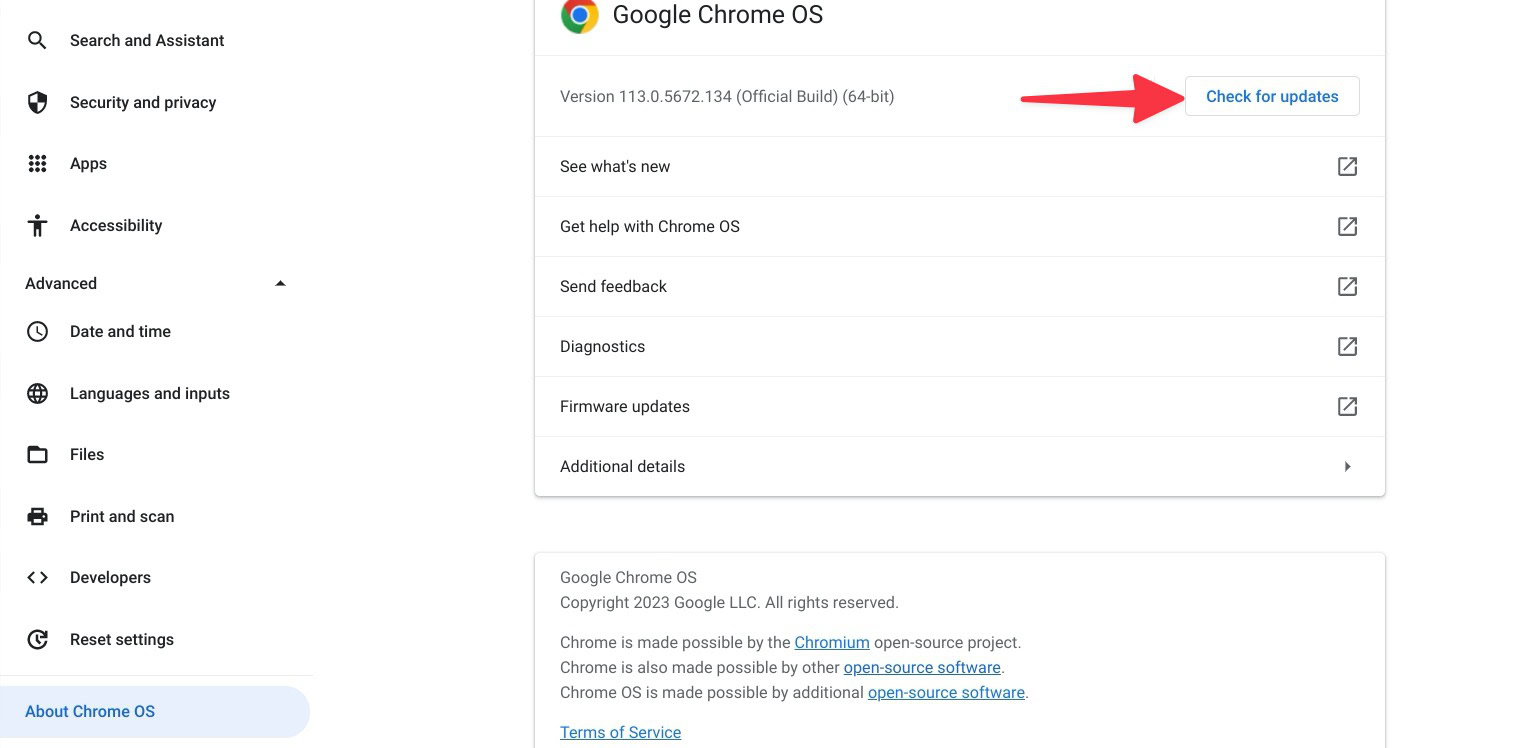1540x748 pixels.
Task: Click the Accessibility person icon
Action: pos(37,226)
